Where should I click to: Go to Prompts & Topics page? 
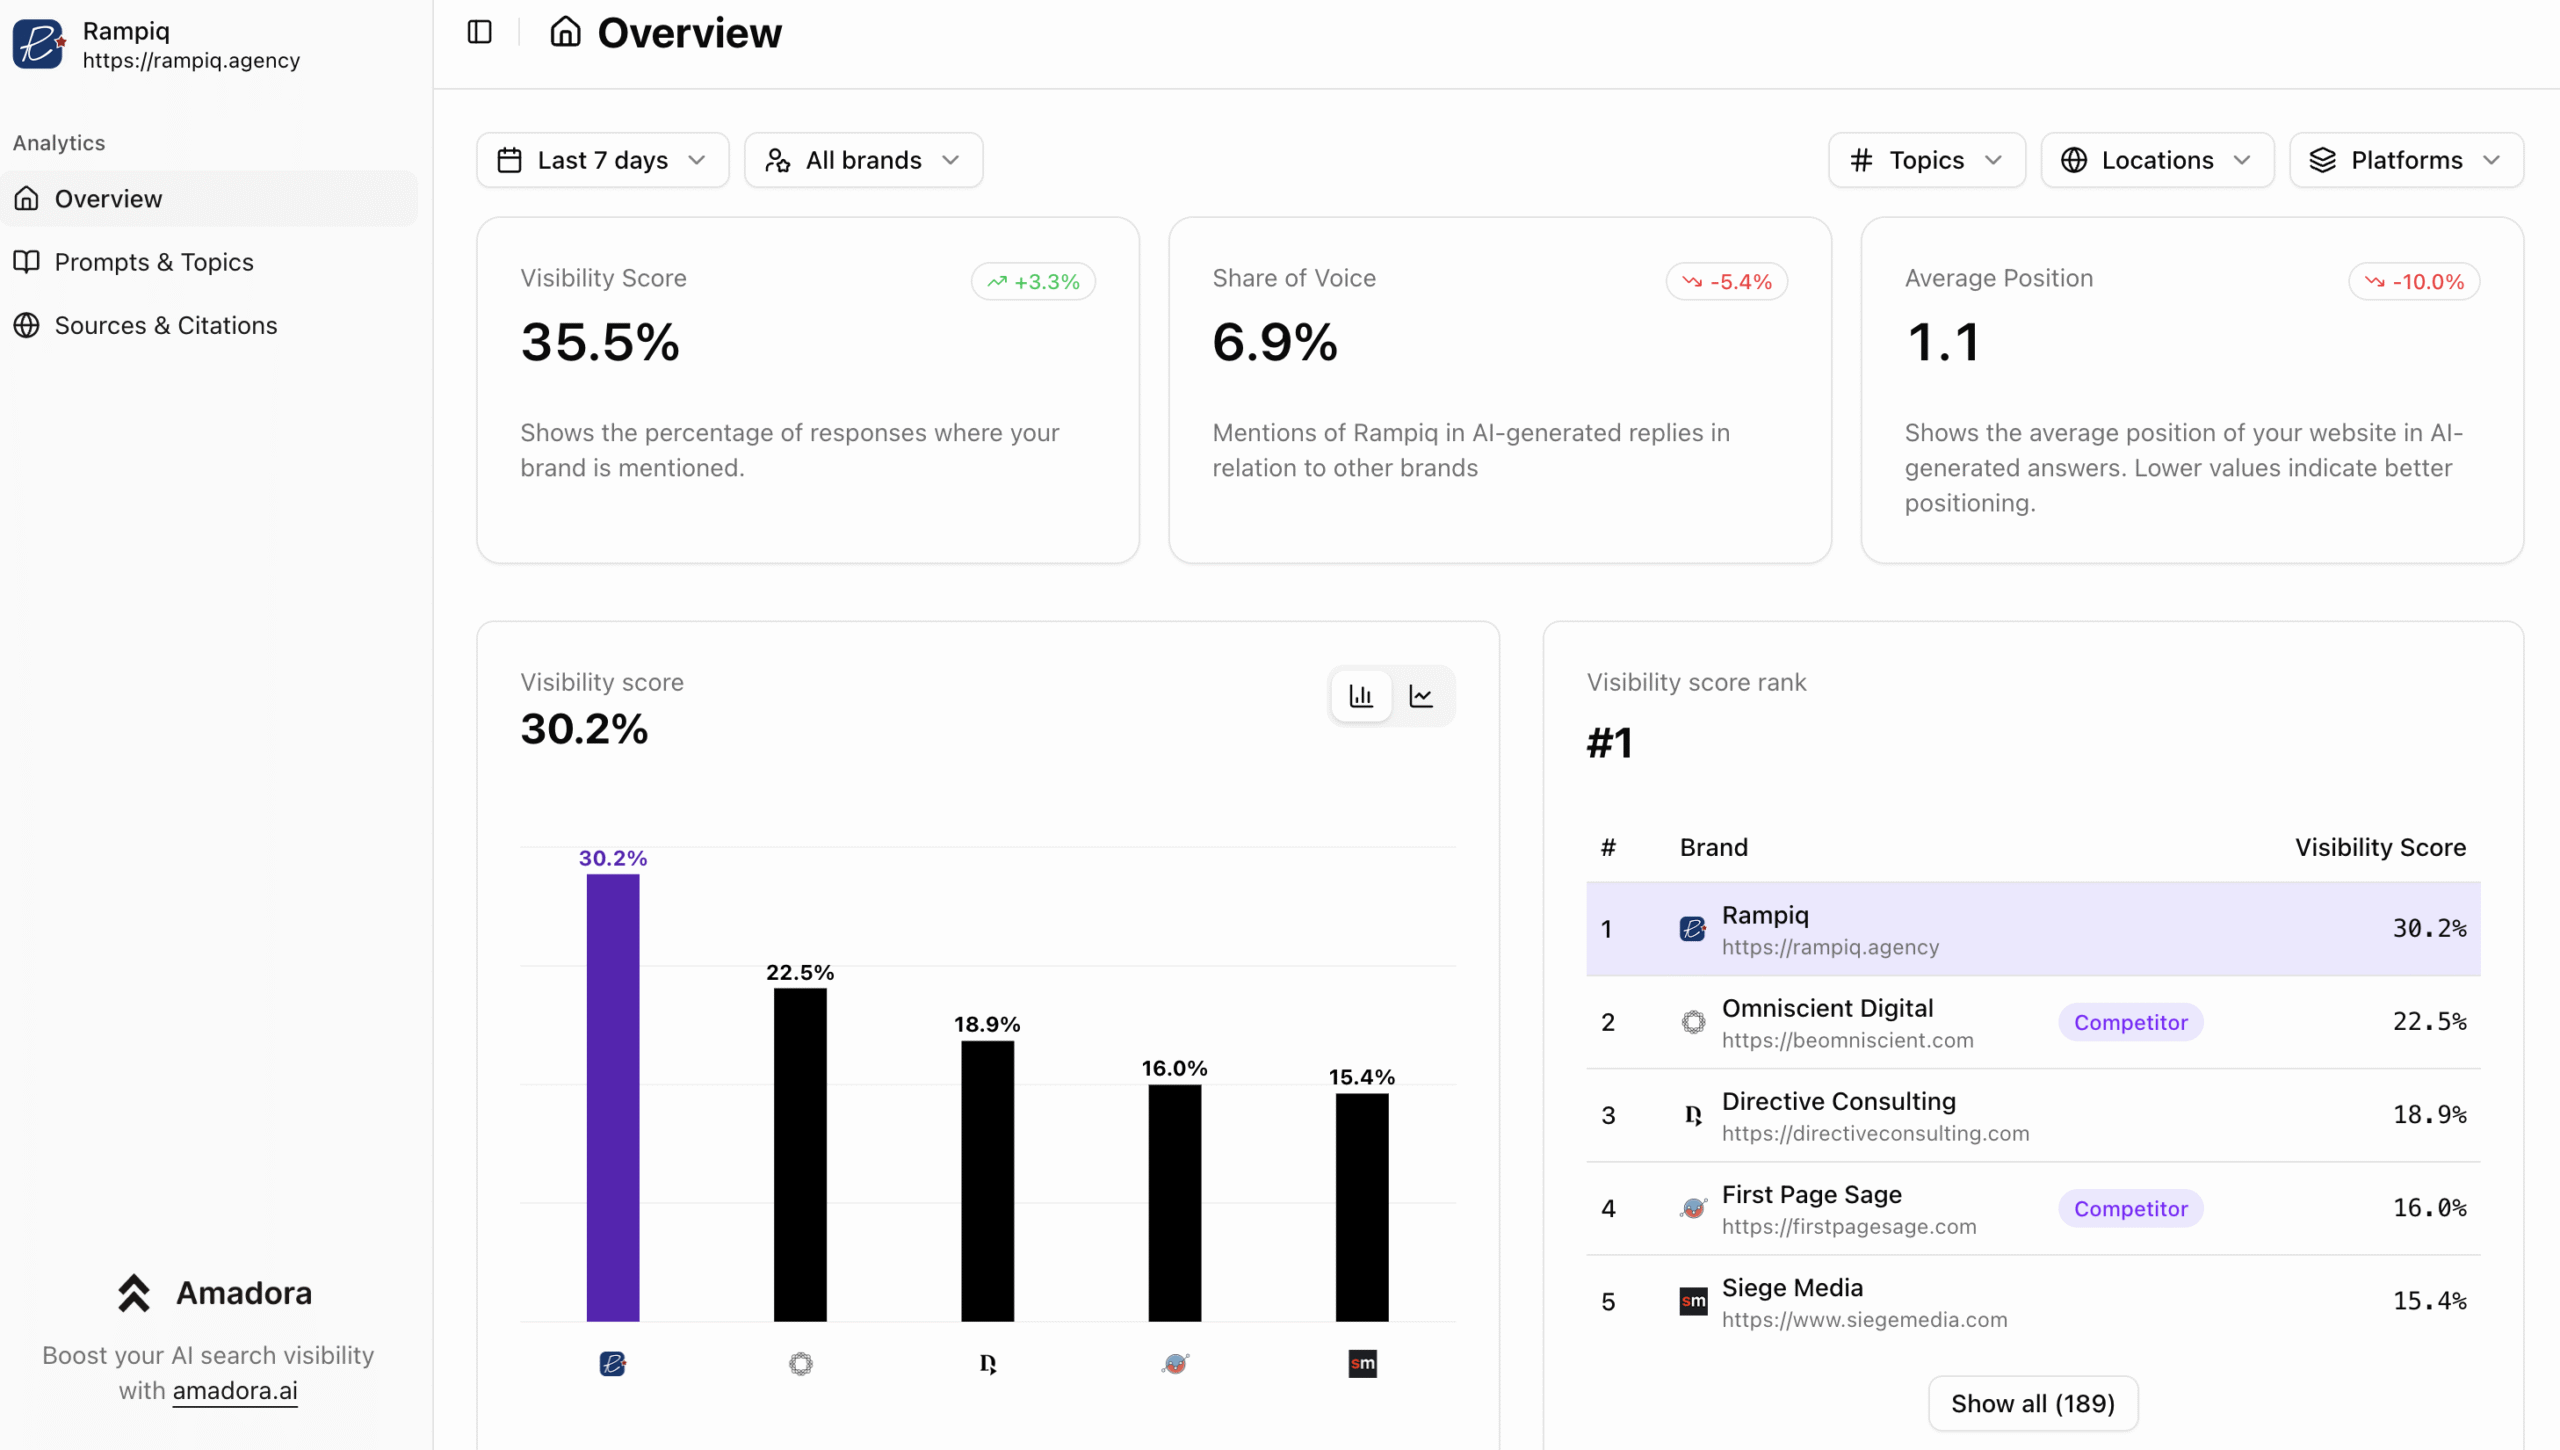pyautogui.click(x=154, y=262)
